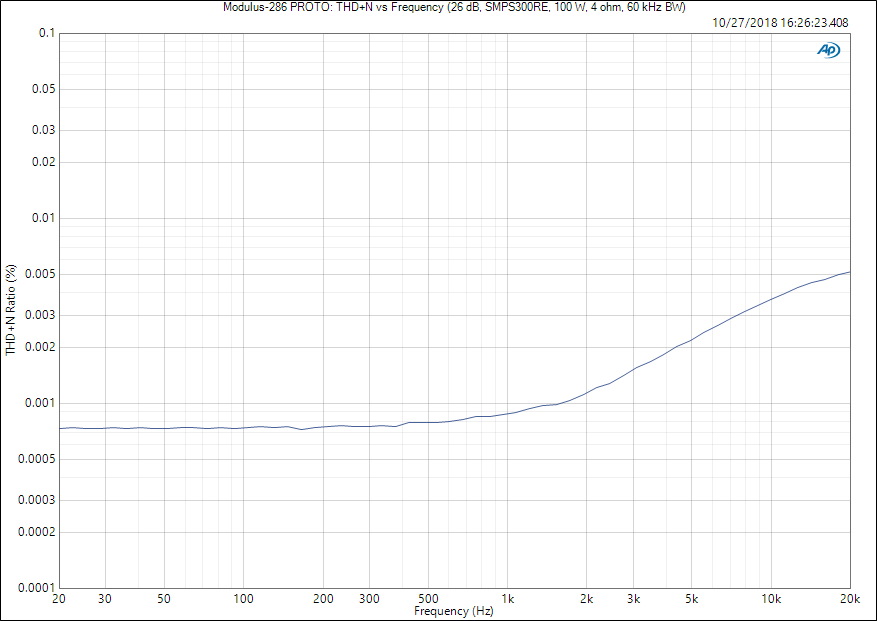877x621 pixels.
Task: Click the graph title beginning "Modulus-286 PROTO"
Action: [454, 7]
